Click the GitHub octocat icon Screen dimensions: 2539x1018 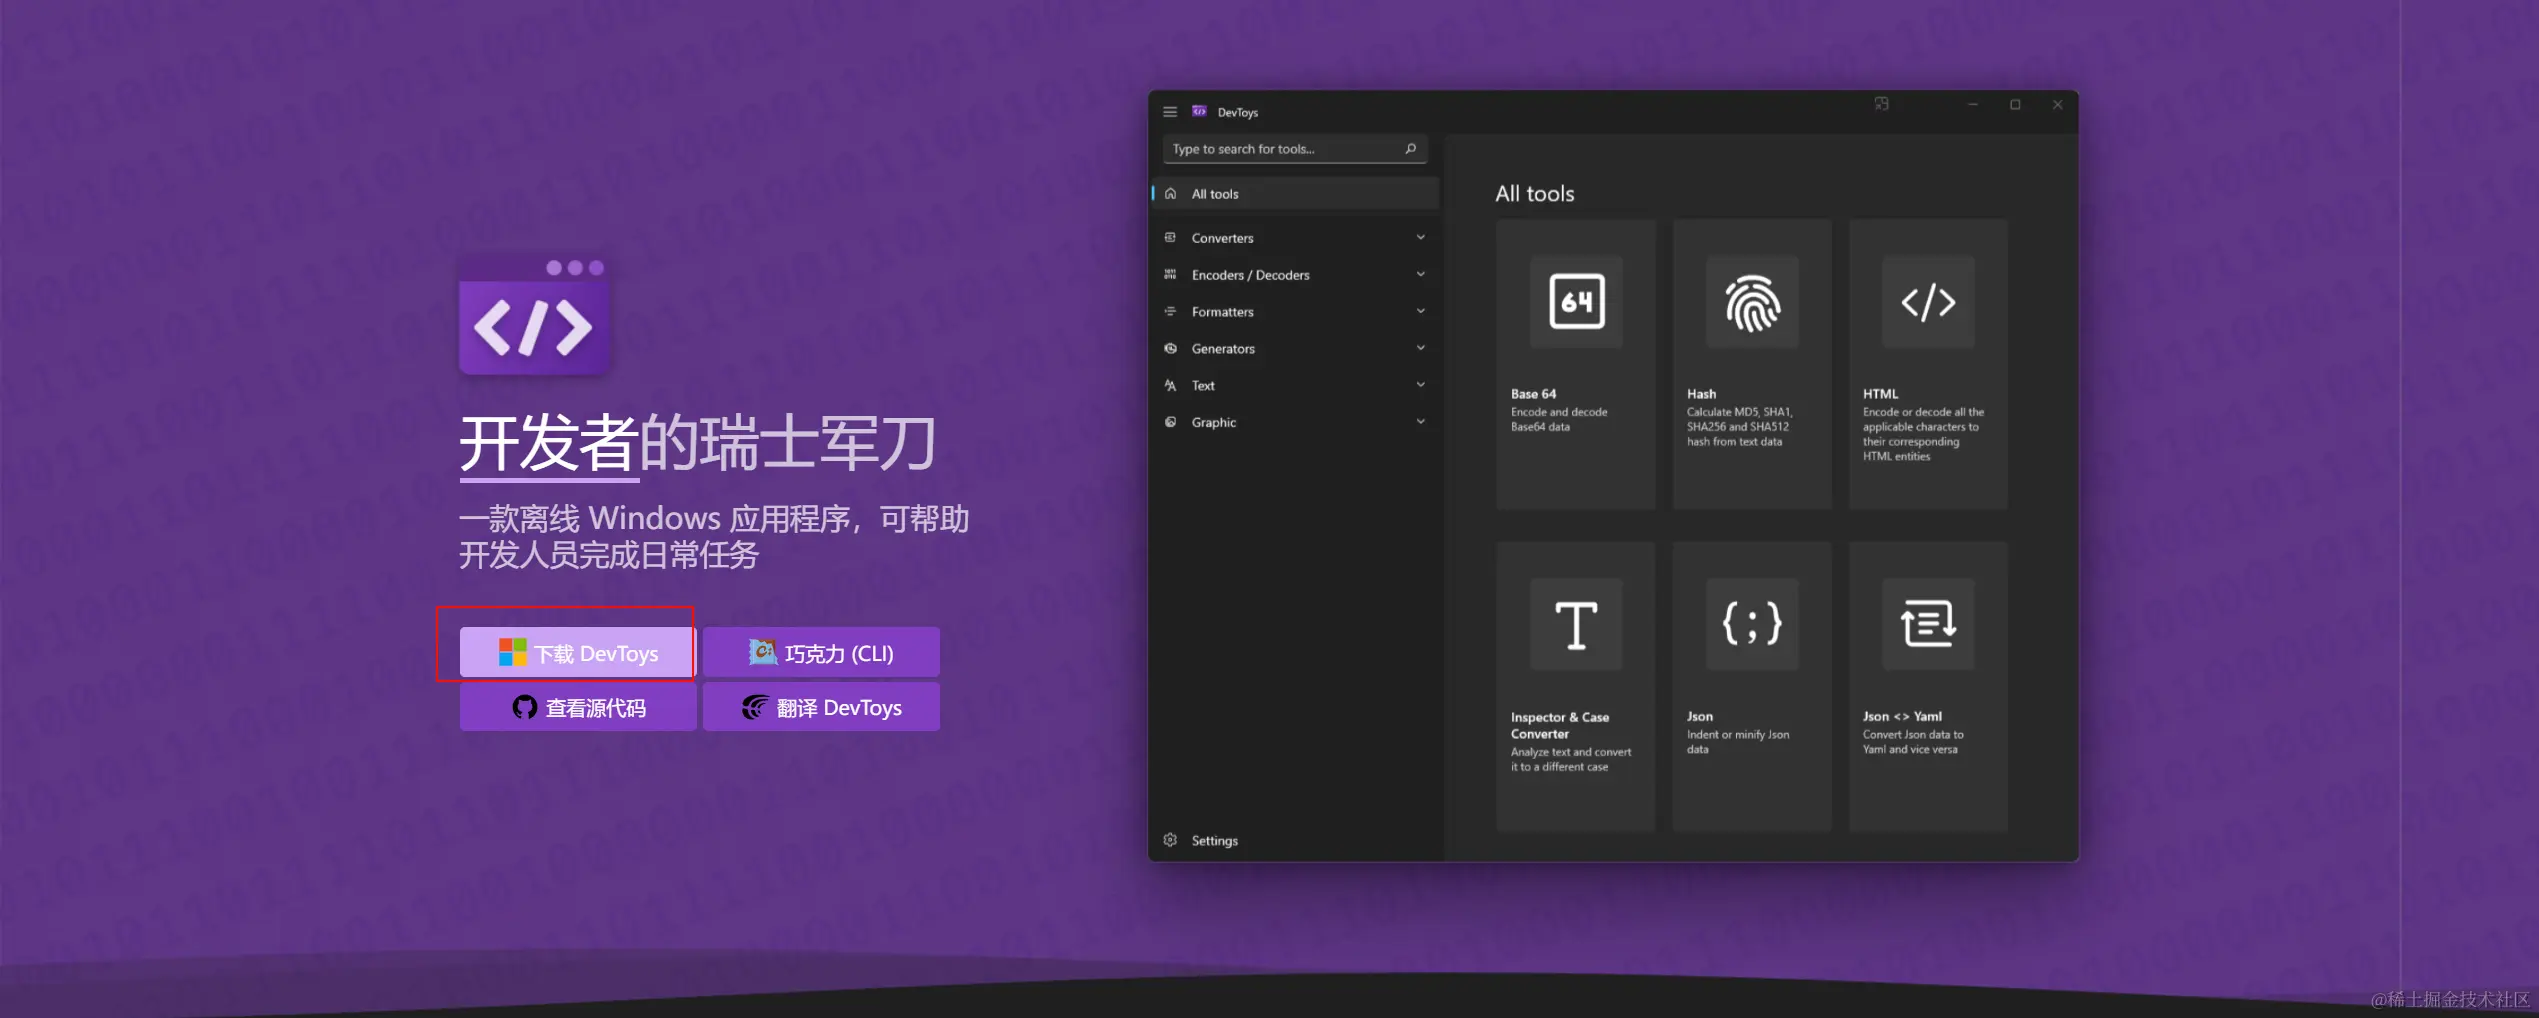525,708
